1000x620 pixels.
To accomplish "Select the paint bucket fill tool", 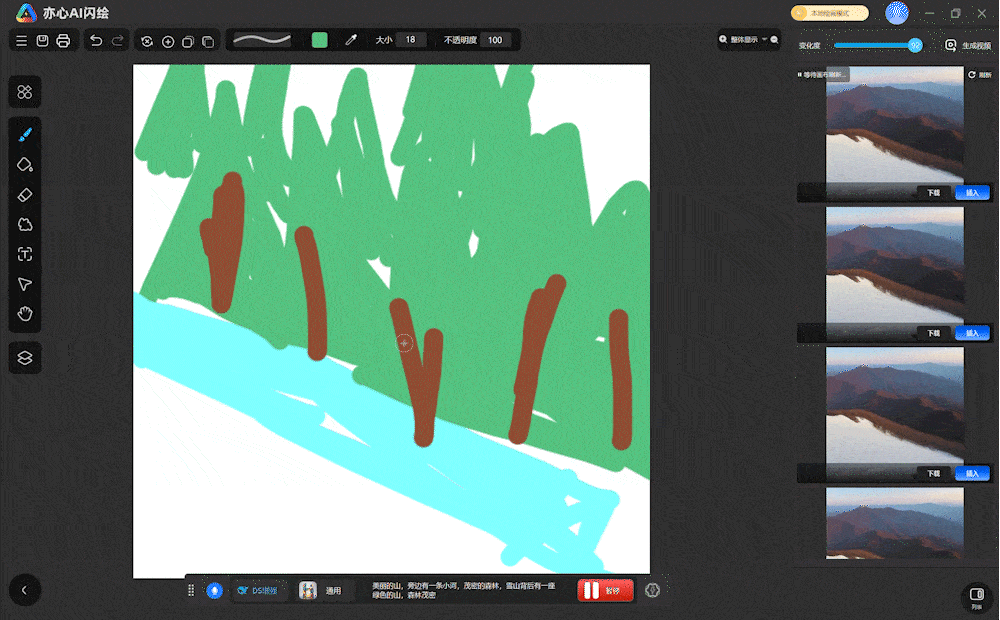I will click(26, 164).
